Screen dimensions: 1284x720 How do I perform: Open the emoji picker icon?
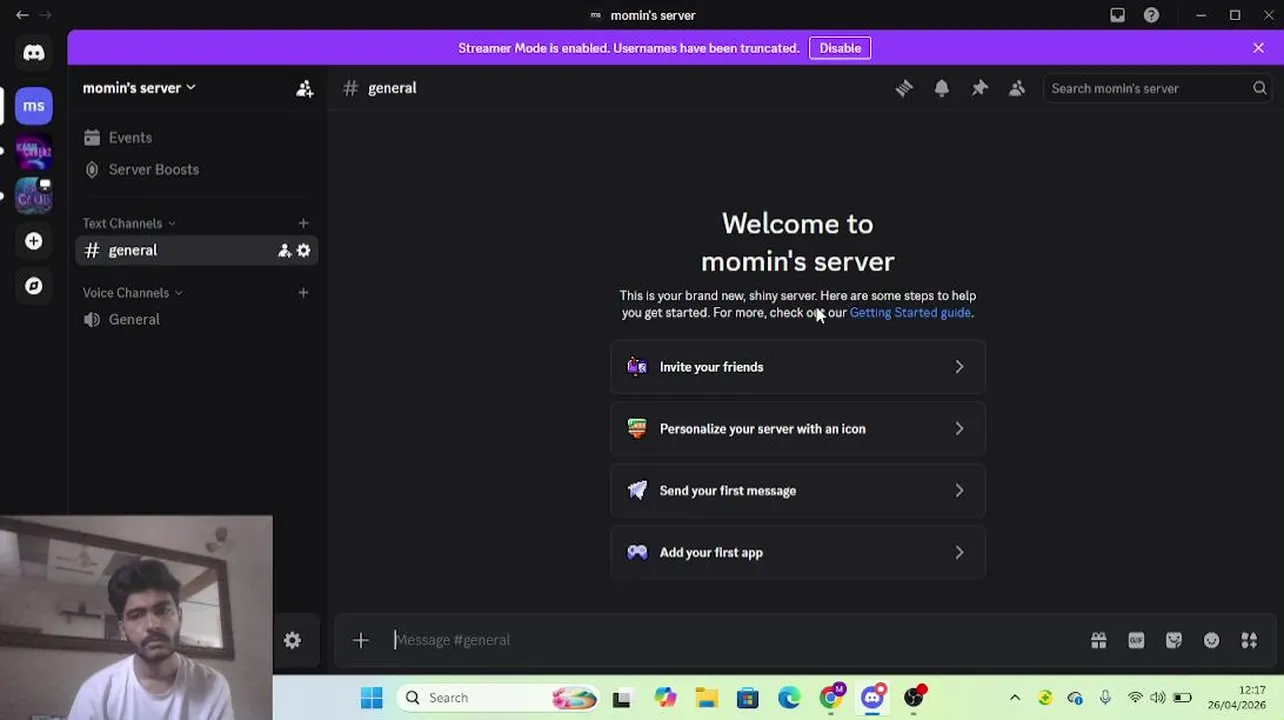(x=1212, y=640)
